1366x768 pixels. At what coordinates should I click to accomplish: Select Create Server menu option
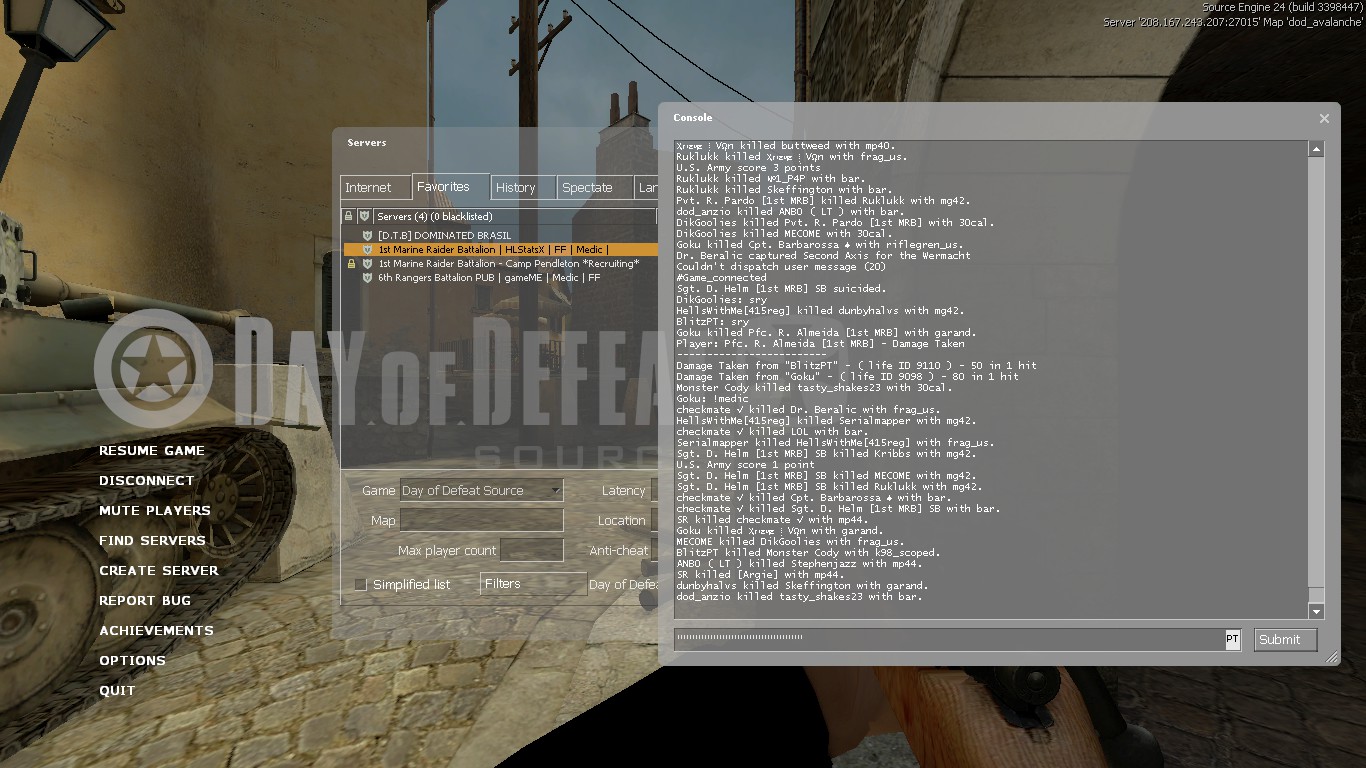tap(159, 571)
